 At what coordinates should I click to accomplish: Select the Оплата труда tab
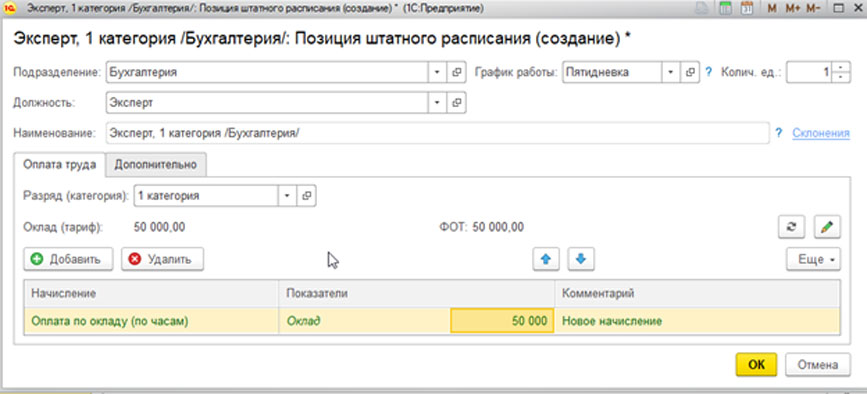[59, 165]
